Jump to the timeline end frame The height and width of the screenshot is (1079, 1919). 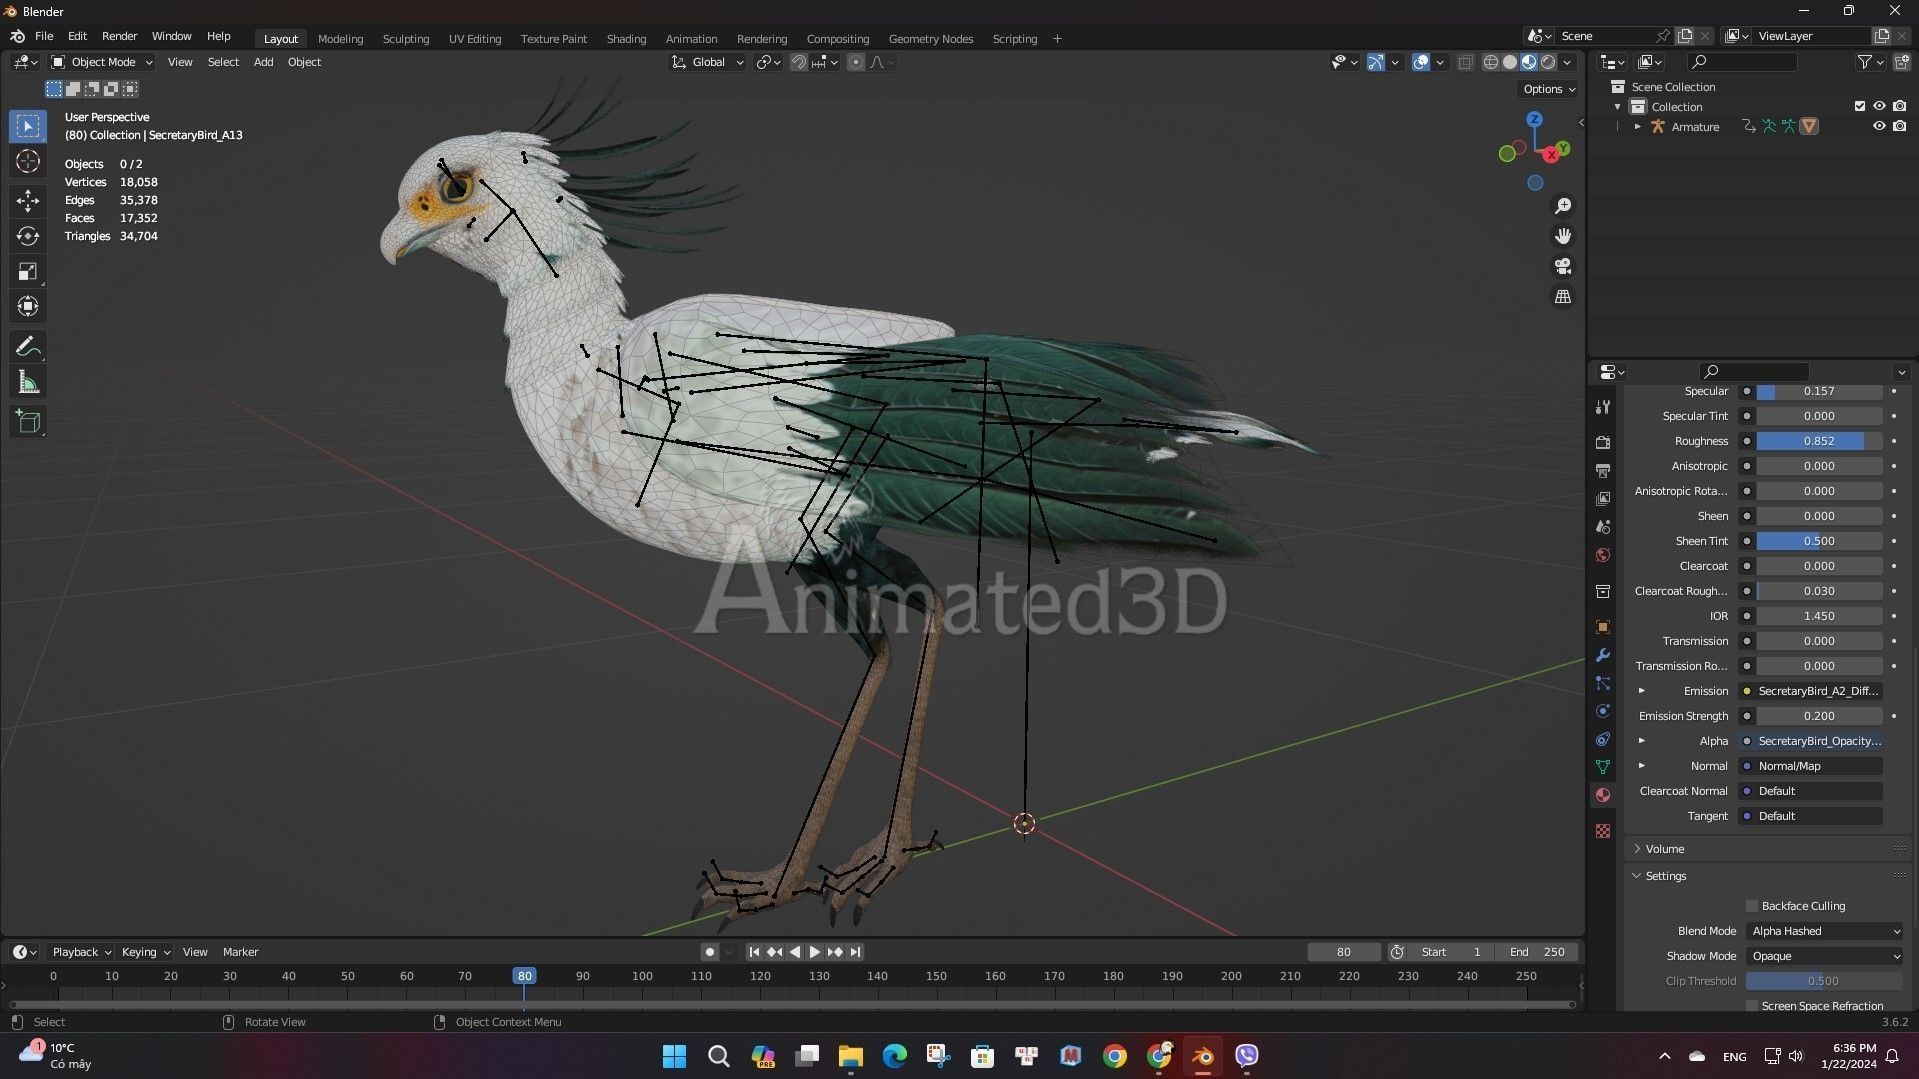coord(855,952)
